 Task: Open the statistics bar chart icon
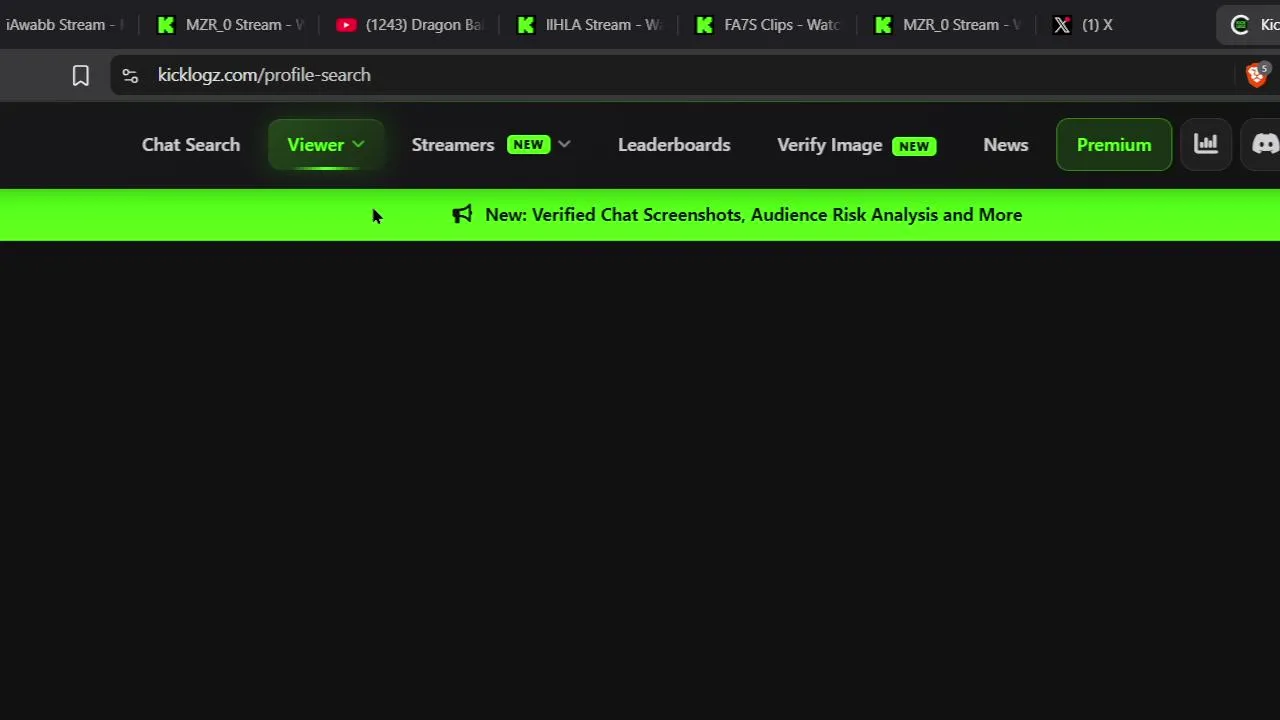click(x=1206, y=144)
